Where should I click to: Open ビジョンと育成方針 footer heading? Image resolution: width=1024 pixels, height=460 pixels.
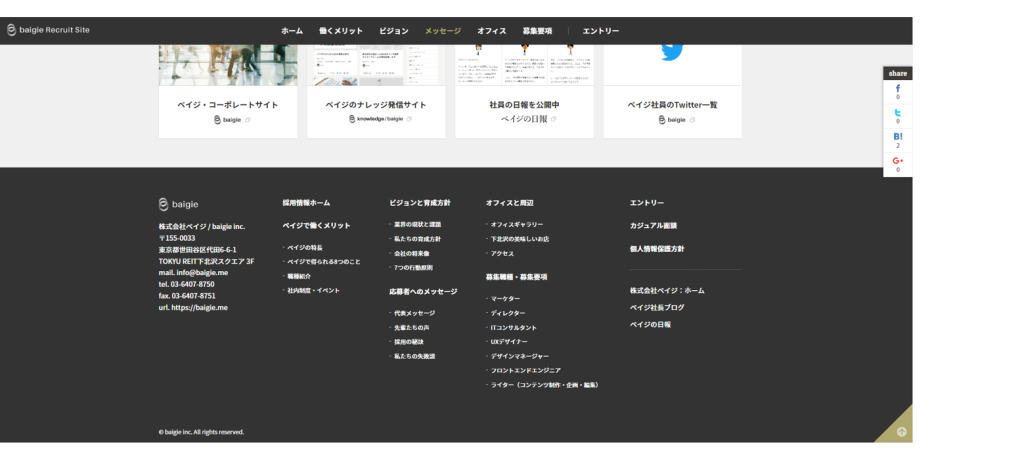click(x=420, y=203)
